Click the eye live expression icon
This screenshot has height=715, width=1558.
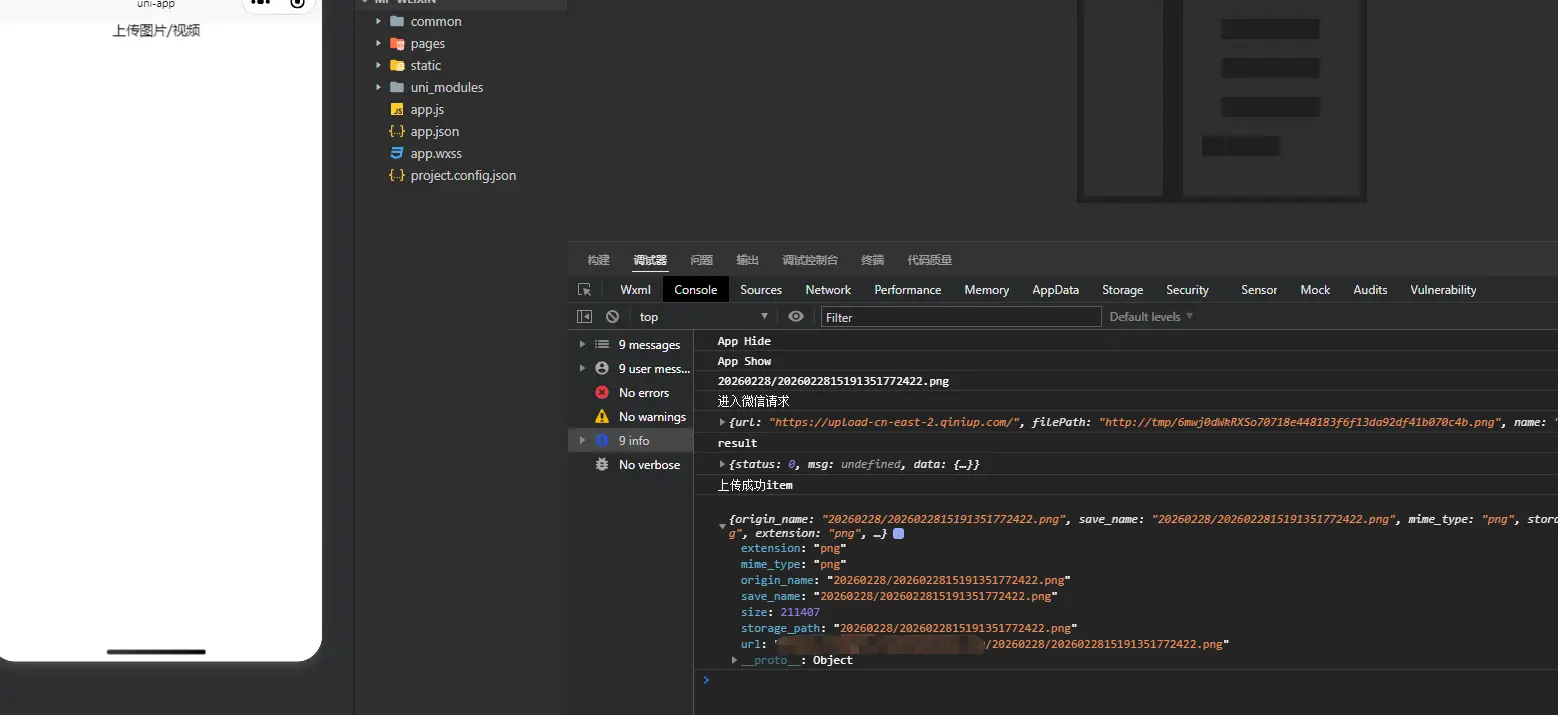point(796,317)
